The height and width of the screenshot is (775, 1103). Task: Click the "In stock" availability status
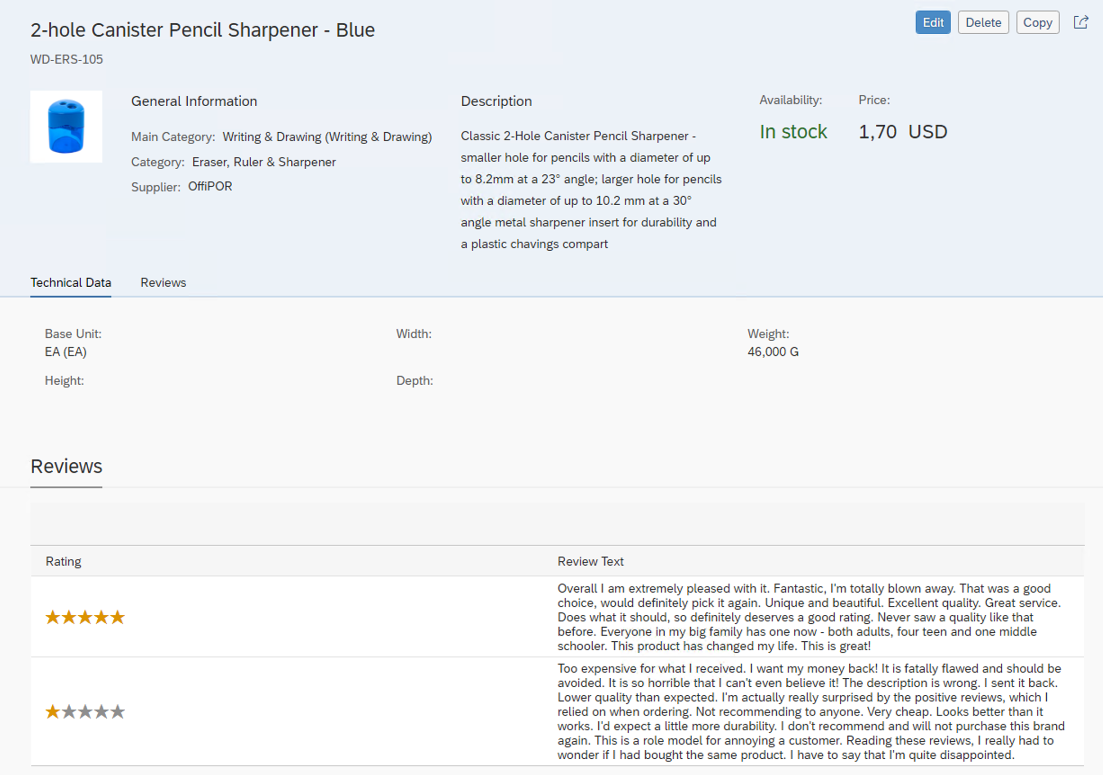point(793,132)
